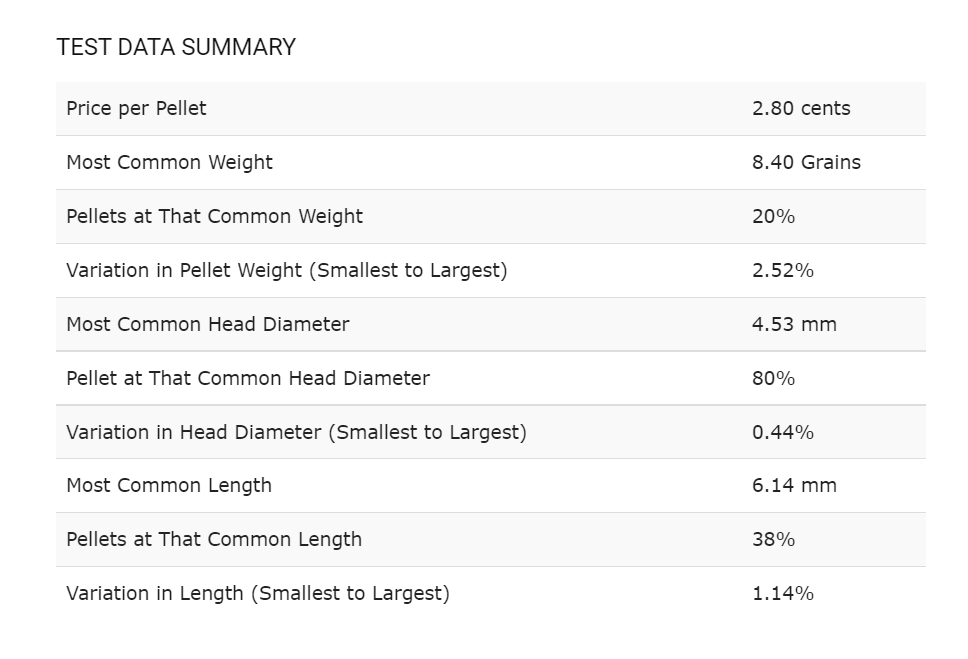Select the 6.14 mm value

(x=794, y=485)
